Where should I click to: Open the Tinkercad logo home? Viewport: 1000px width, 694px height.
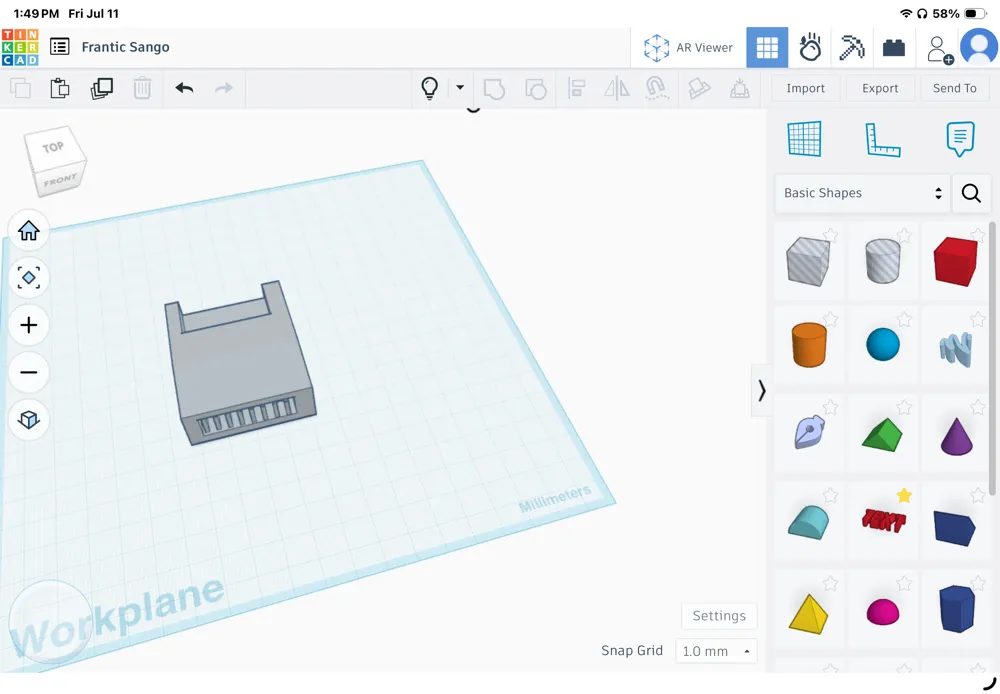point(20,47)
